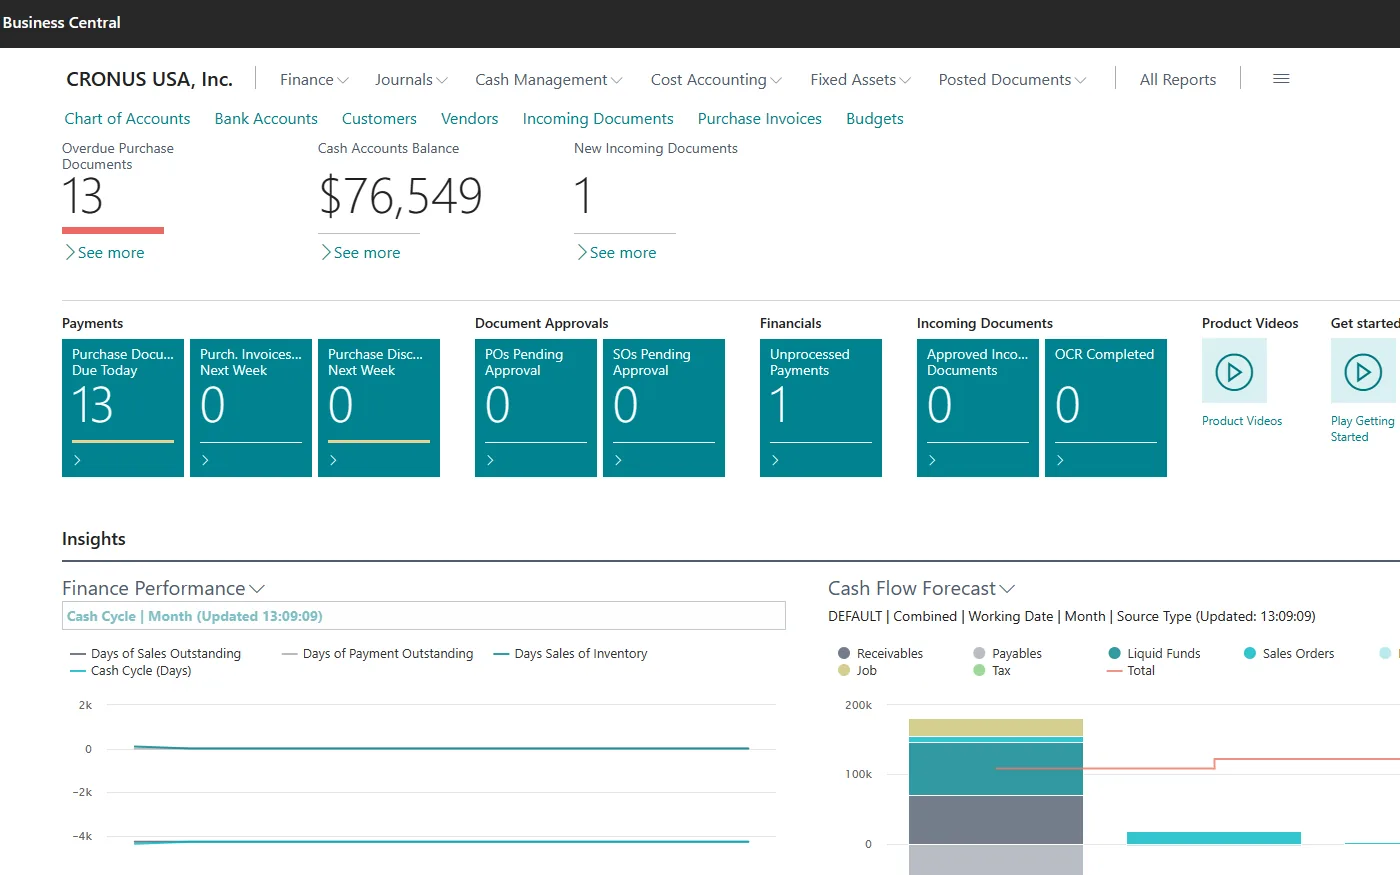
Task: Open arrow on Approved Incoming Documents tile
Action: (x=932, y=460)
